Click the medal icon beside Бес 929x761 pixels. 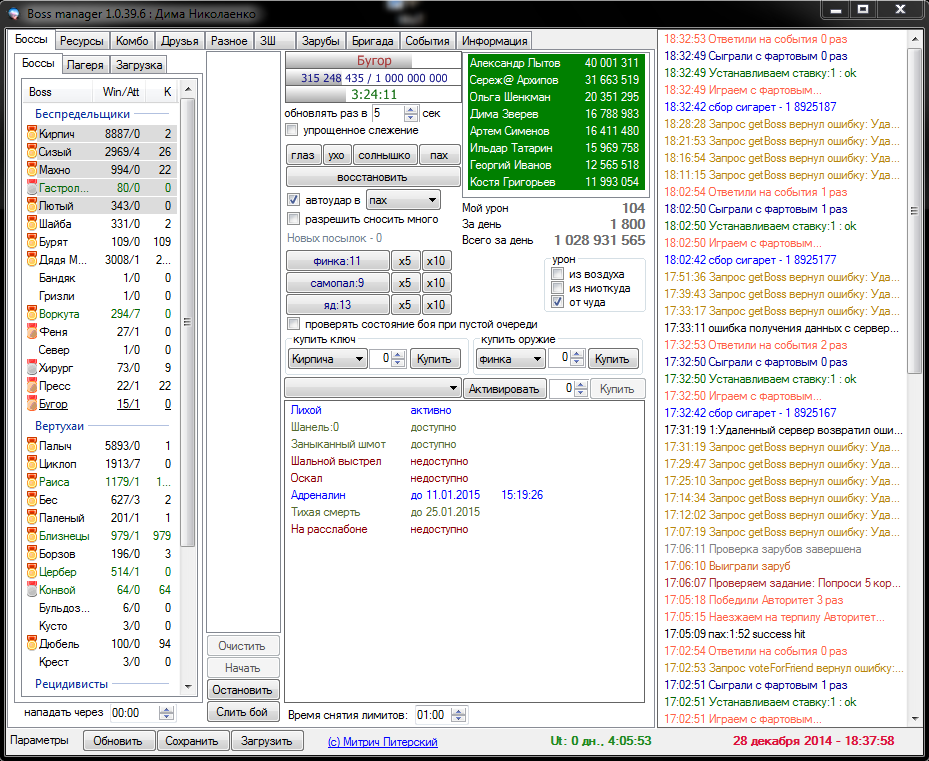pyautogui.click(x=32, y=500)
